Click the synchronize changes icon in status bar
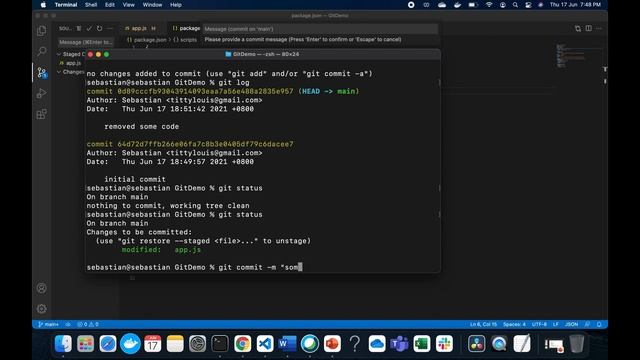The width and height of the screenshot is (640, 360). [x=68, y=324]
